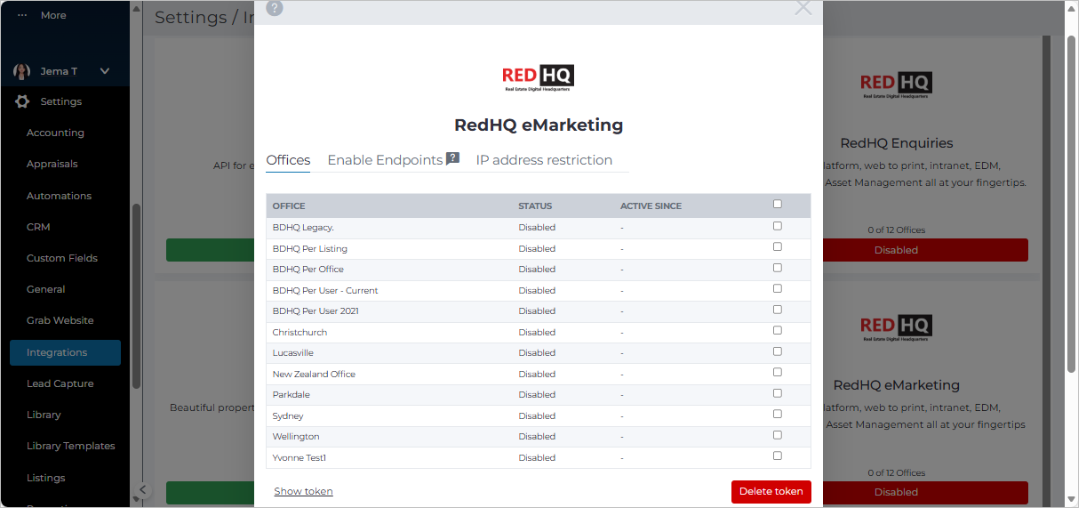This screenshot has width=1080, height=508.
Task: Toggle the select-all offices header checkbox
Action: (x=778, y=204)
